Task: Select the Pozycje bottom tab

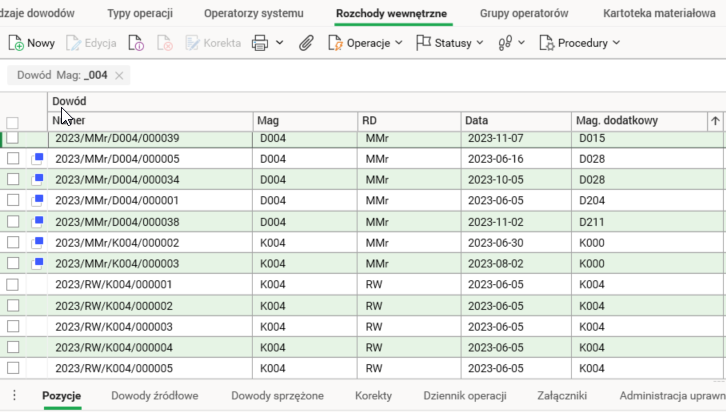Action: 62,396
